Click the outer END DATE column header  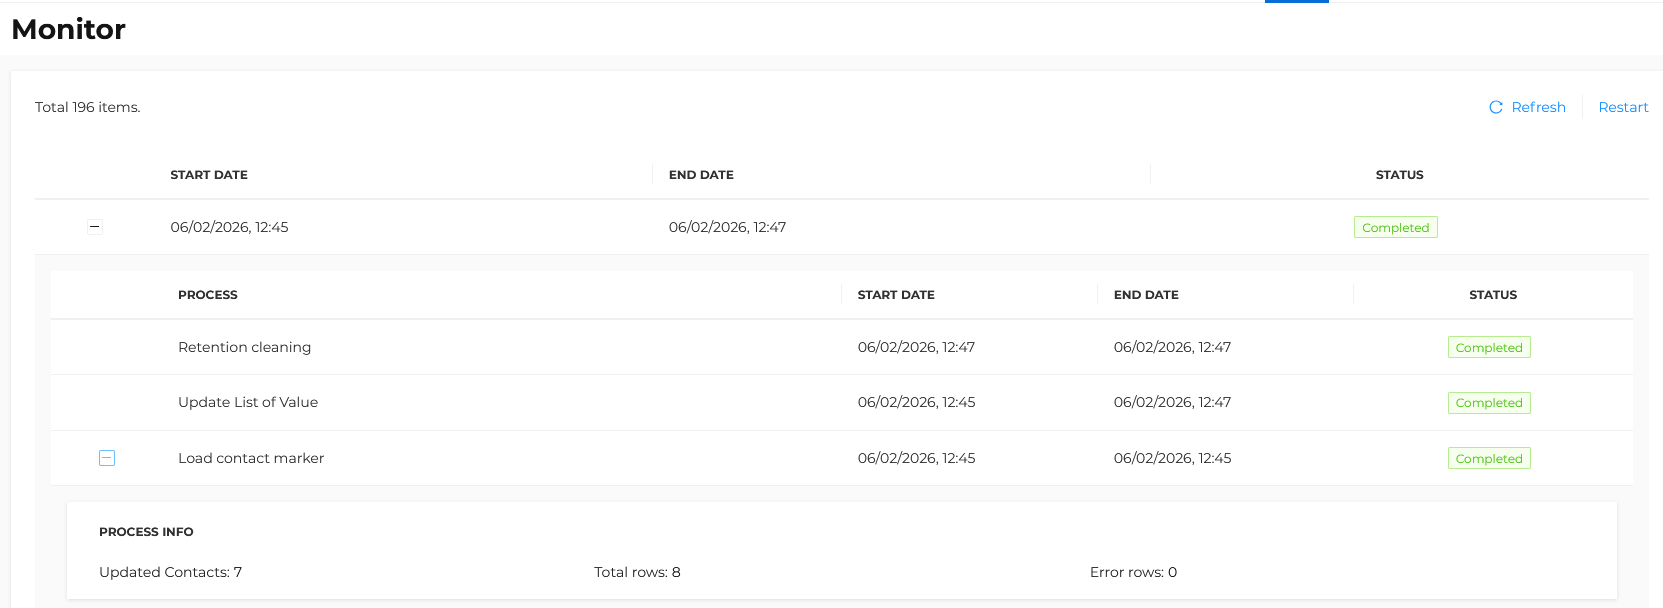[701, 175]
